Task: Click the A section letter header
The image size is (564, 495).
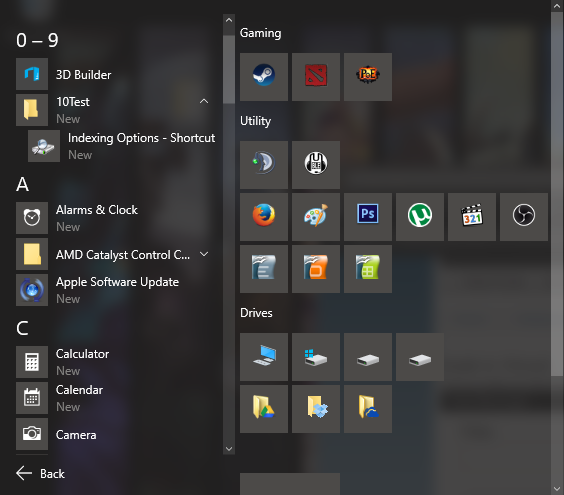Action: pos(22,184)
